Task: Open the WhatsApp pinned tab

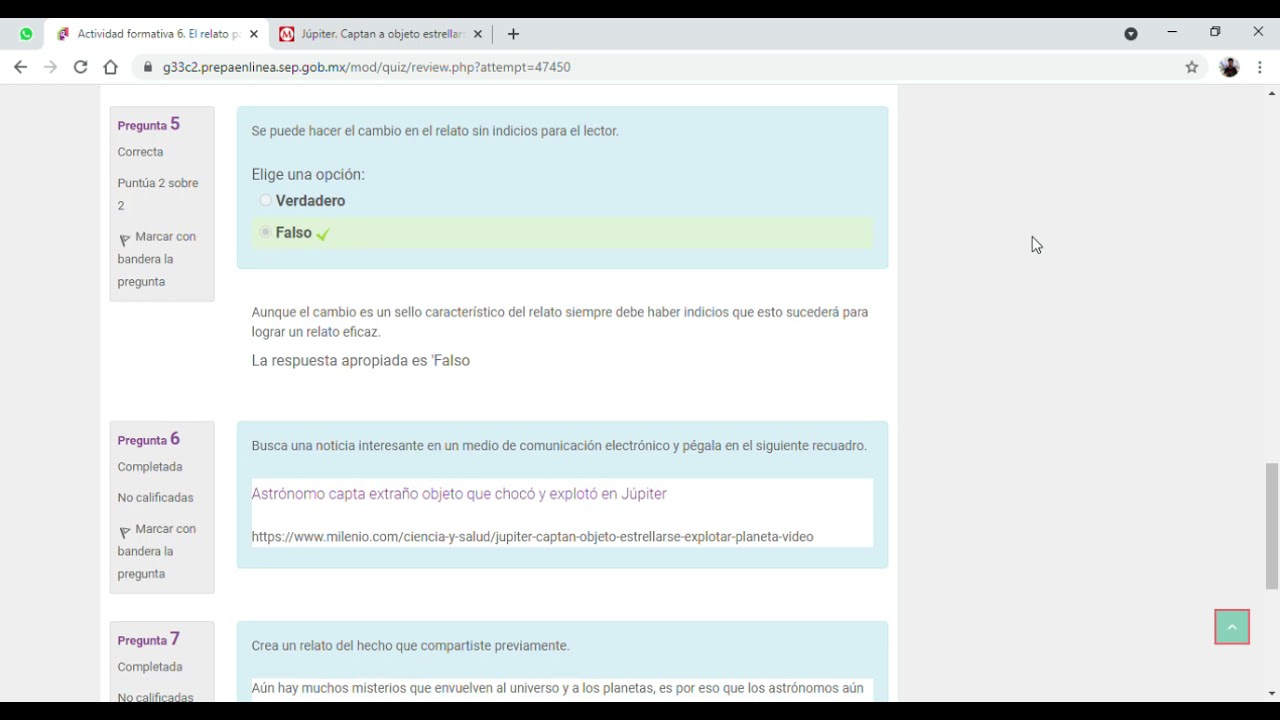Action: (26, 34)
